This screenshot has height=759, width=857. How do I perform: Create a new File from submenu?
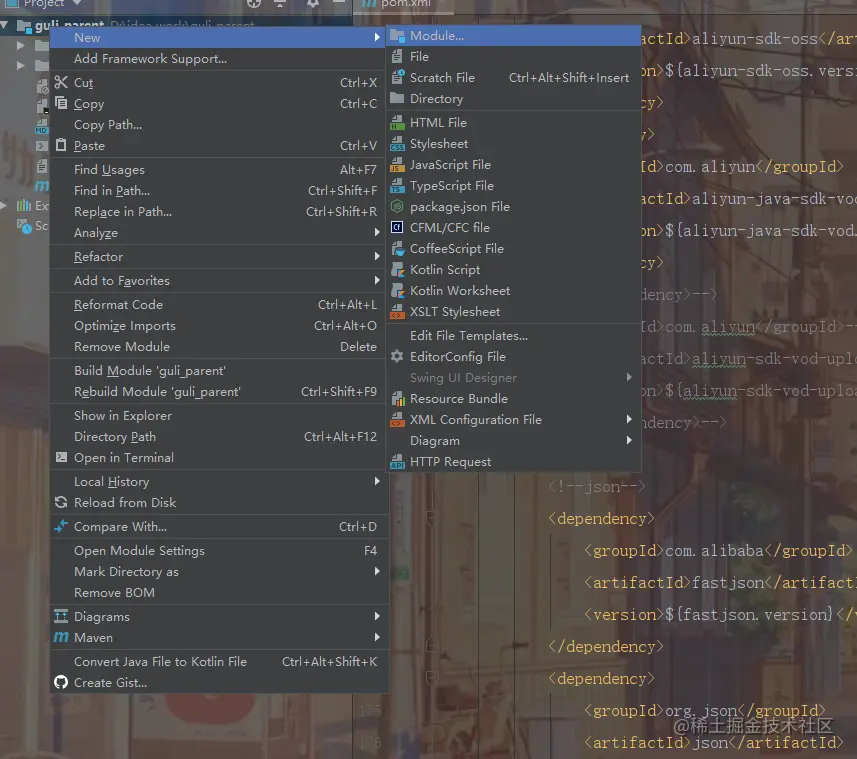pos(513,57)
